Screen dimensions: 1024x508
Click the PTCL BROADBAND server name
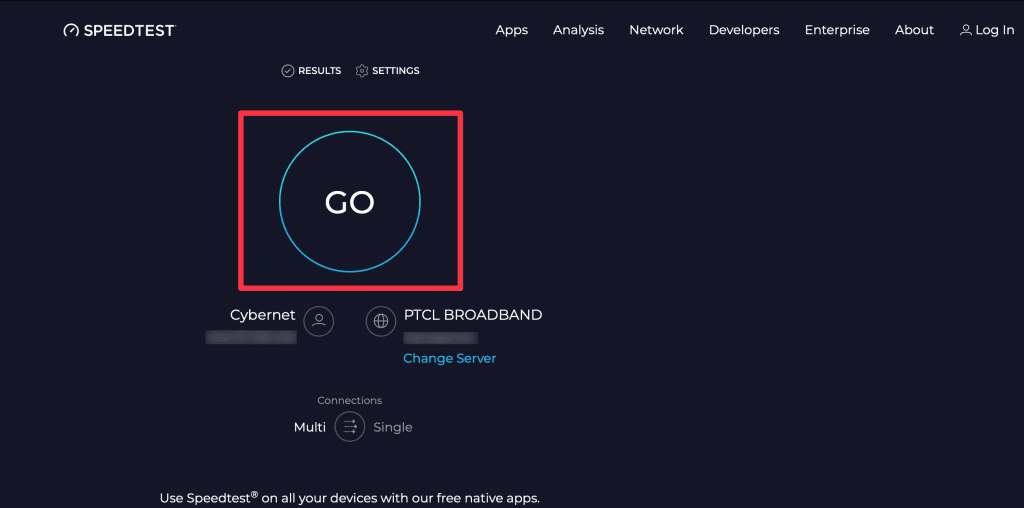pos(473,315)
